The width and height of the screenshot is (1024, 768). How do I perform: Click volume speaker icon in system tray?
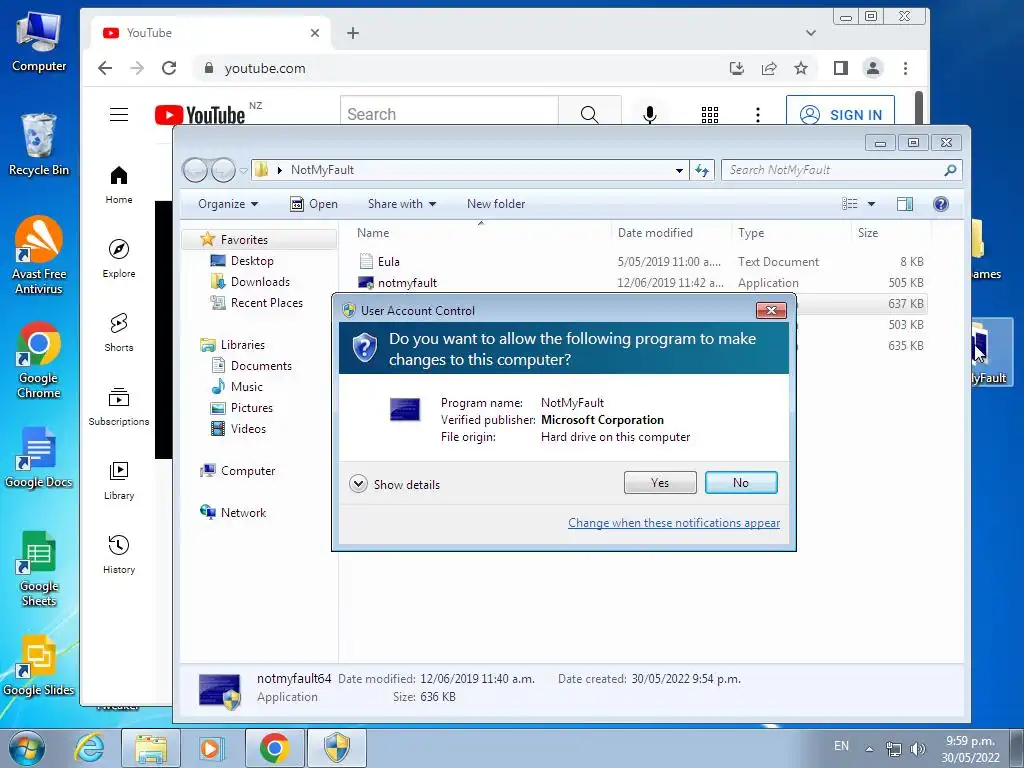pos(918,748)
